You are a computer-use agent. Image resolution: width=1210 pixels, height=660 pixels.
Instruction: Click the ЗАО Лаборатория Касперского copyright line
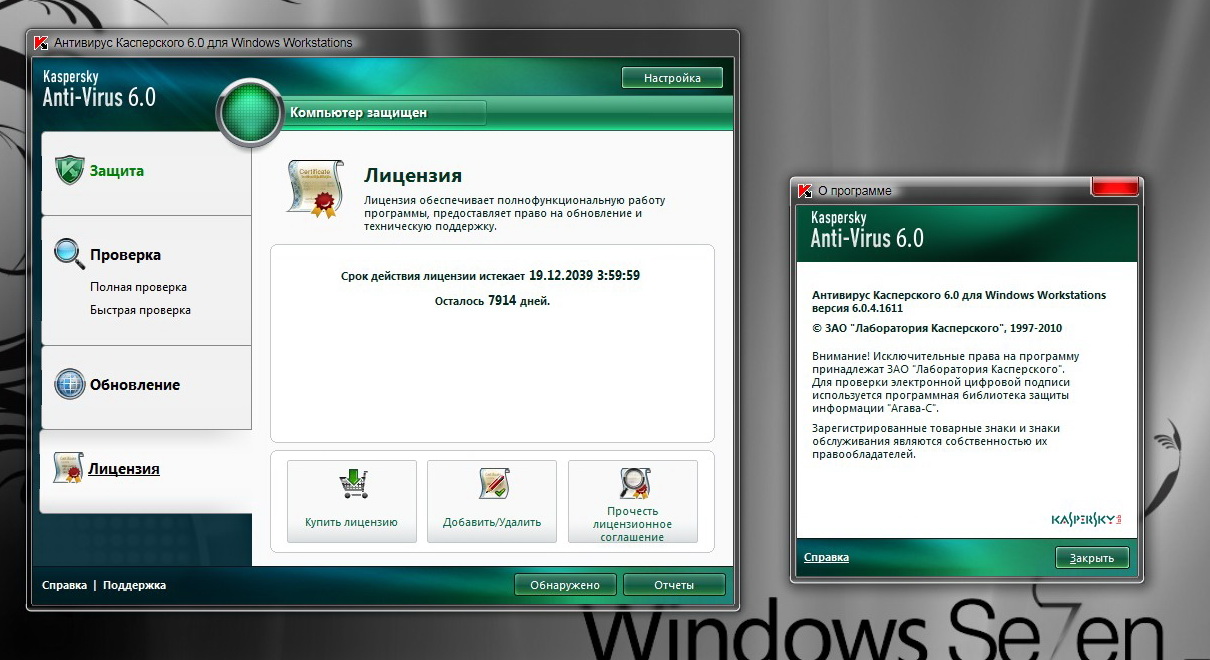coord(936,327)
